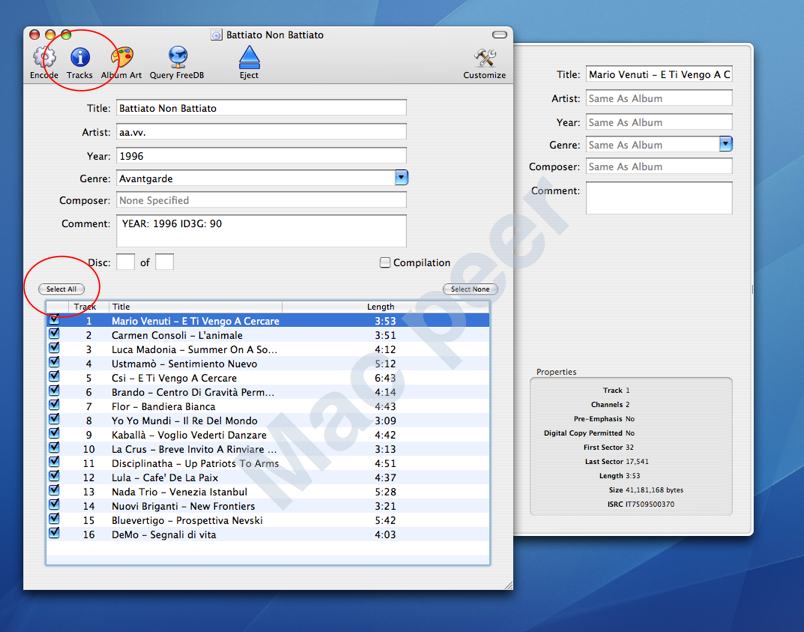
Task: Eject the disc with Eject icon
Action: pos(249,57)
